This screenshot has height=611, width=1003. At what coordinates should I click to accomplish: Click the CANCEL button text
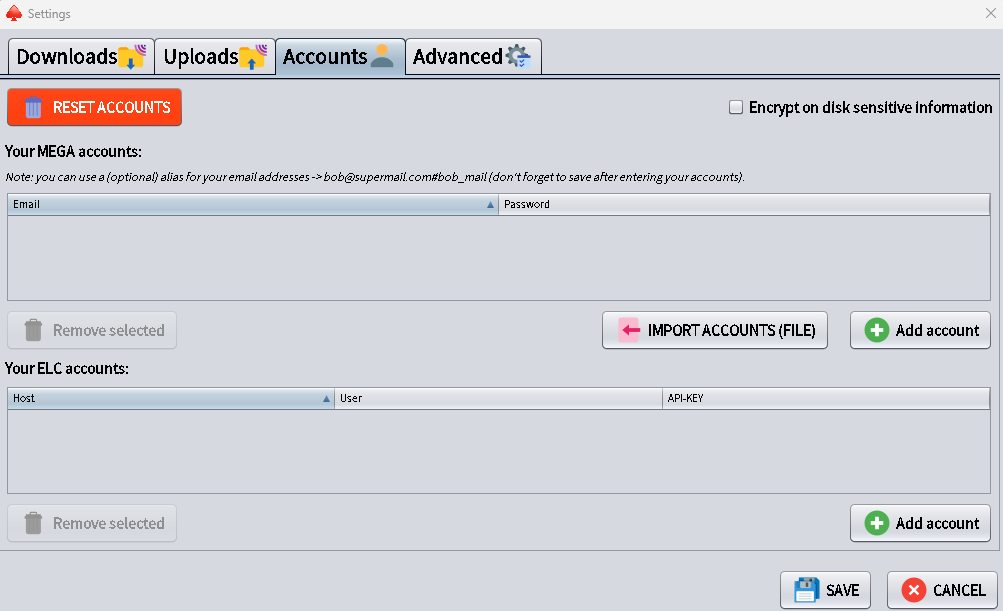tap(958, 590)
